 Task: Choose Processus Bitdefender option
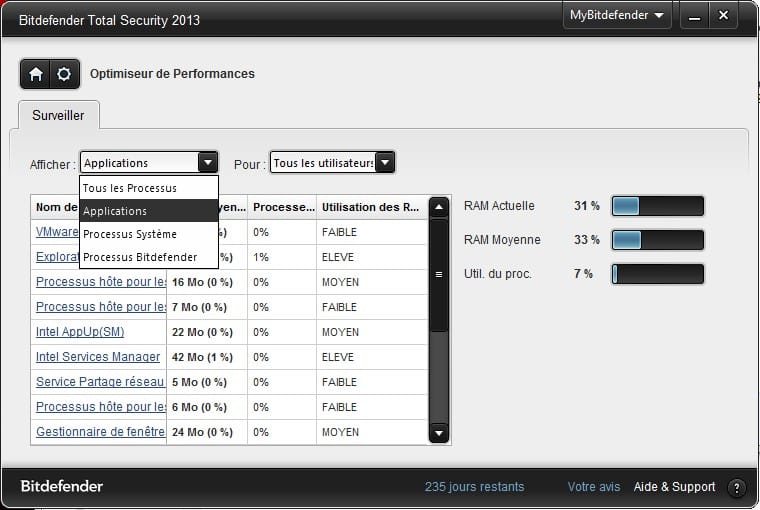pyautogui.click(x=149, y=257)
